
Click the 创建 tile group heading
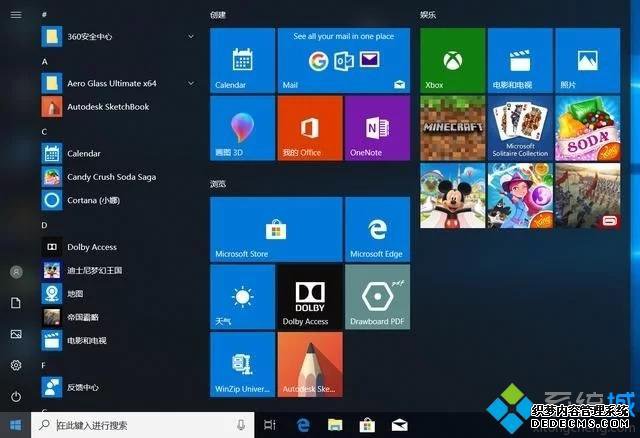coord(218,15)
